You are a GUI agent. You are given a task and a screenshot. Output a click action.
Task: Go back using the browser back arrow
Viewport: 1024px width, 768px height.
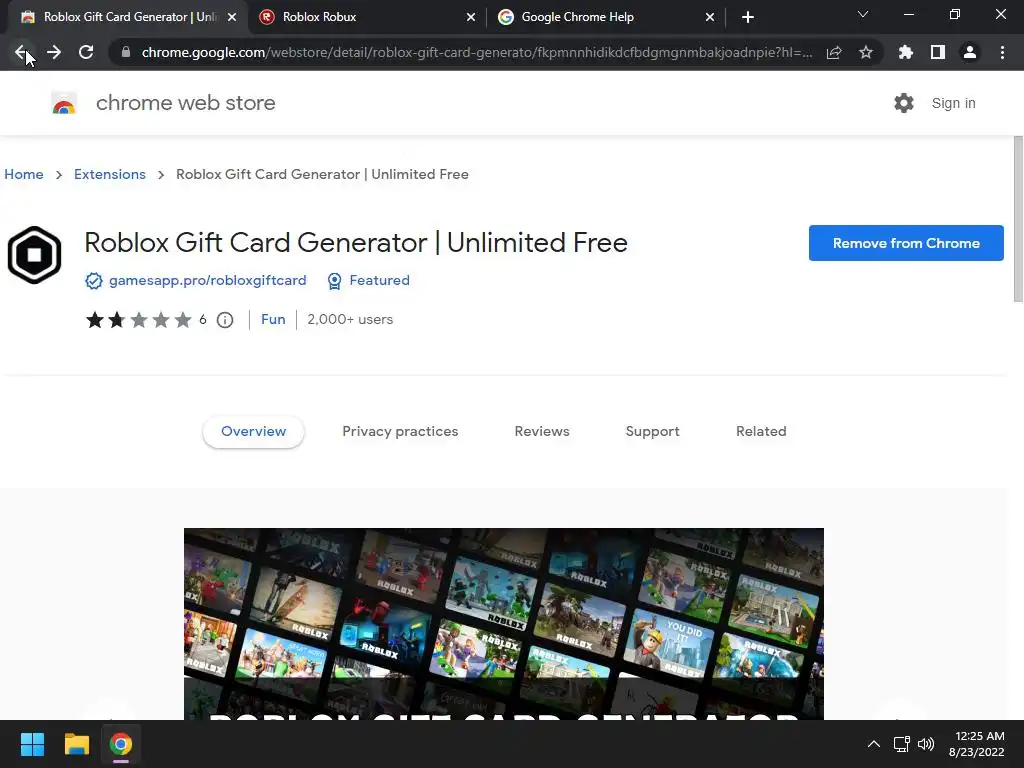21,52
